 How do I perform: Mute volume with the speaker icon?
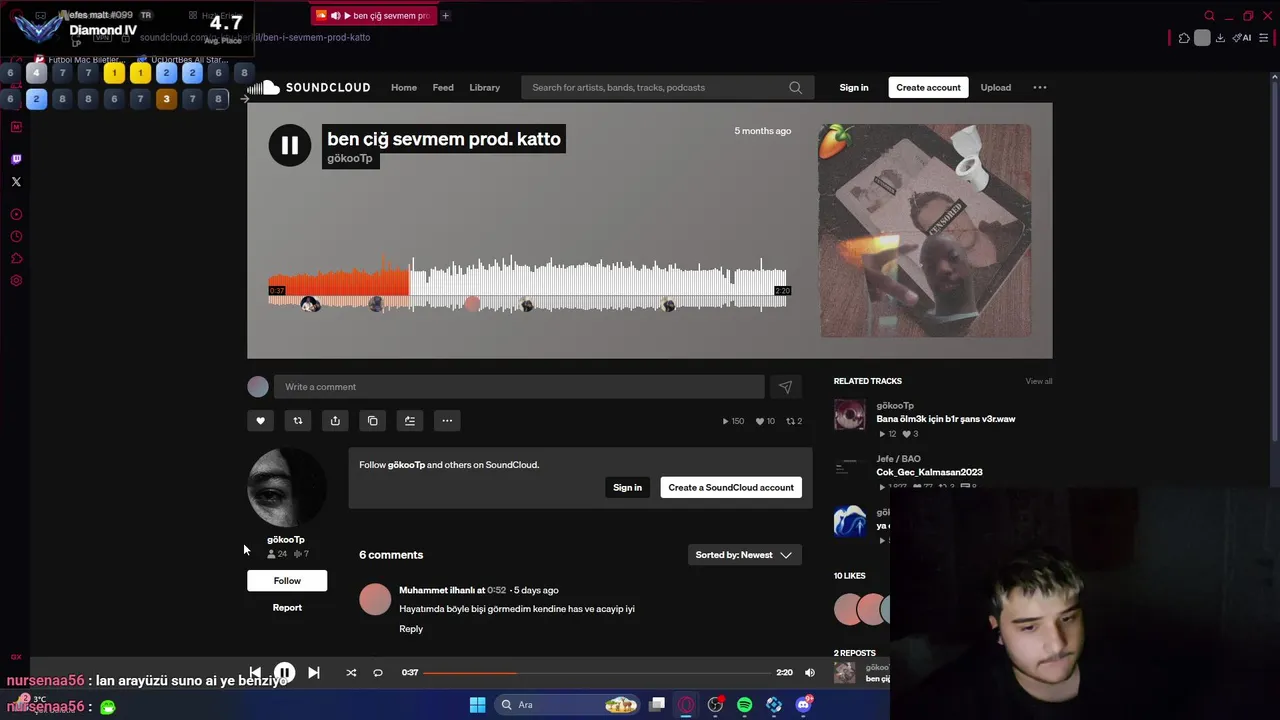tap(810, 673)
